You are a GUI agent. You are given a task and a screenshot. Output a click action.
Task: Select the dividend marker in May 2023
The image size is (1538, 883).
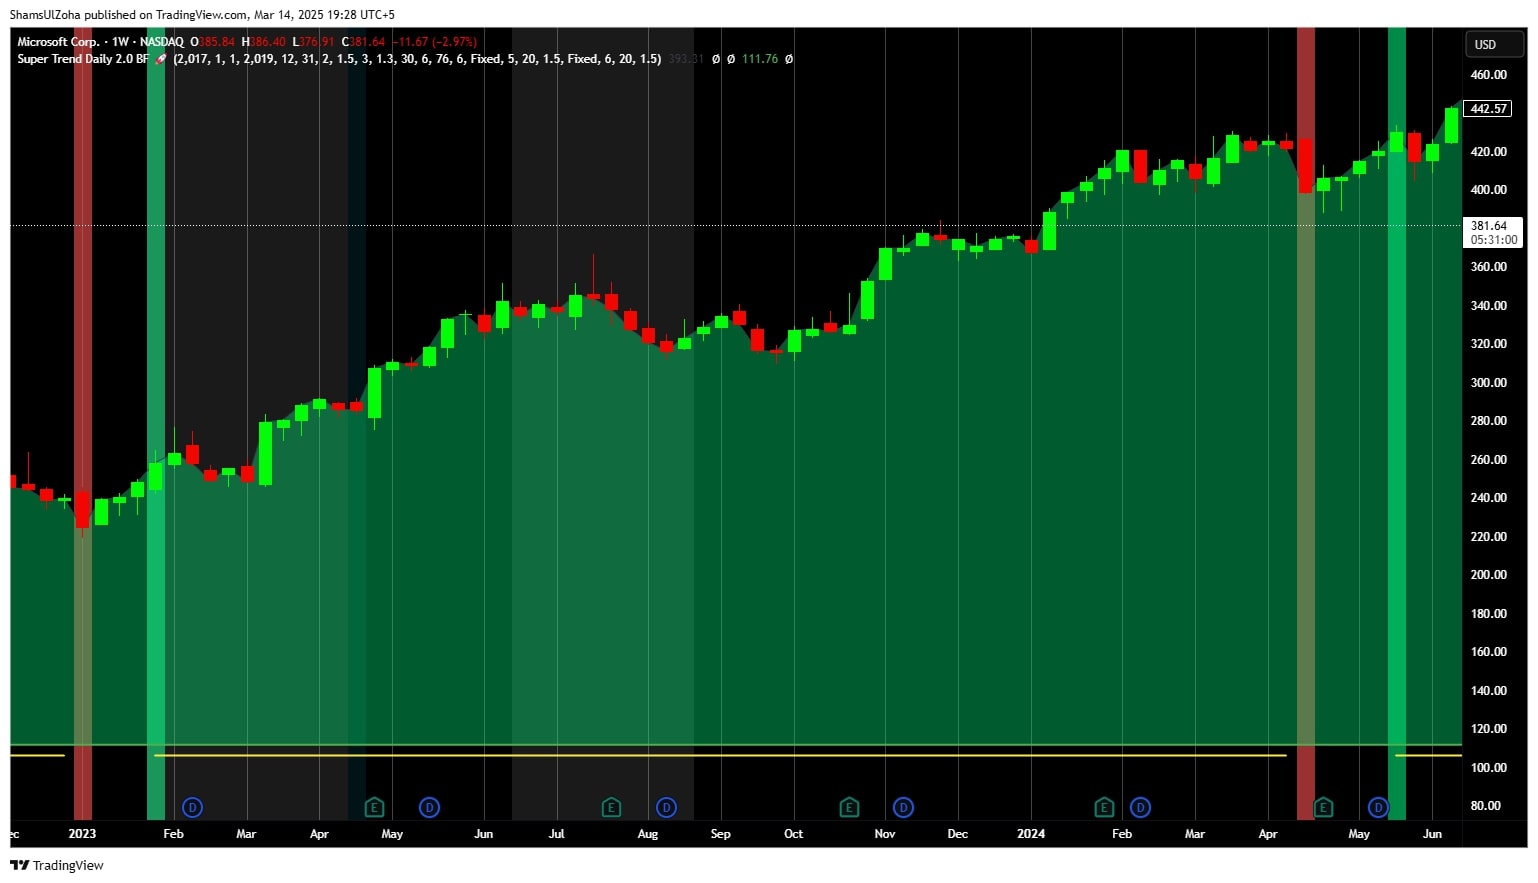pos(429,807)
